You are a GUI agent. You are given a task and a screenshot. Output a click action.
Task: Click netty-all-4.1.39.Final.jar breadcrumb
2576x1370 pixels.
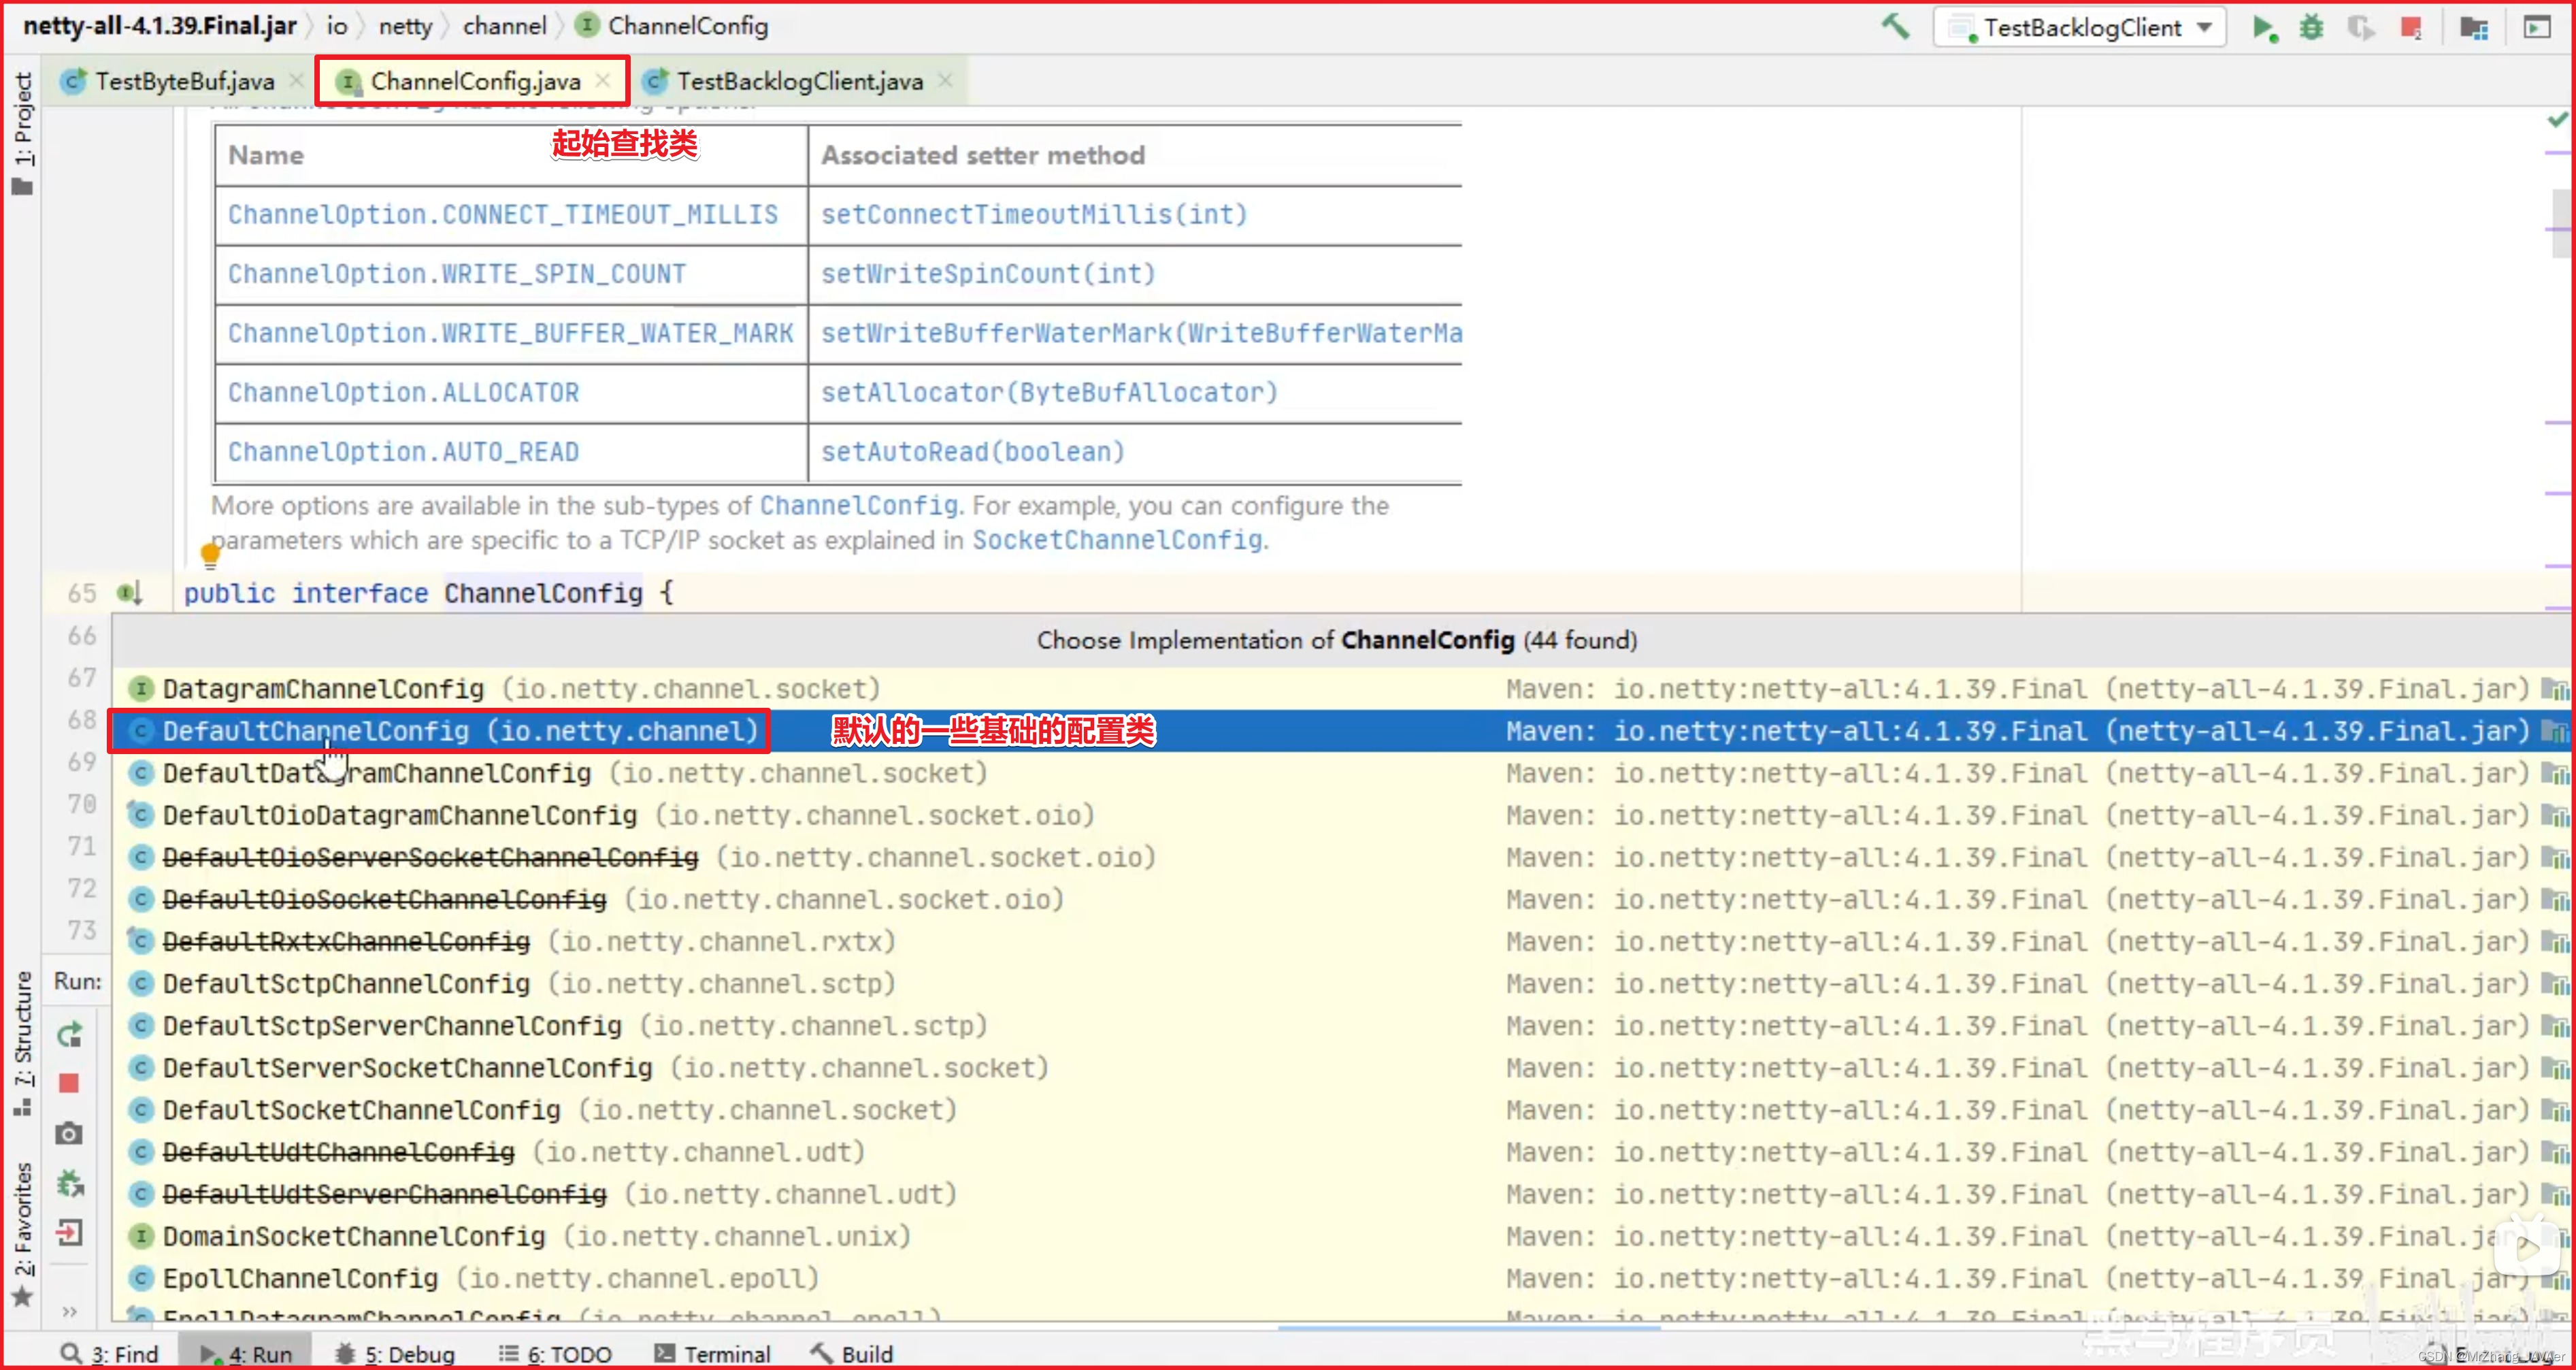tap(160, 26)
